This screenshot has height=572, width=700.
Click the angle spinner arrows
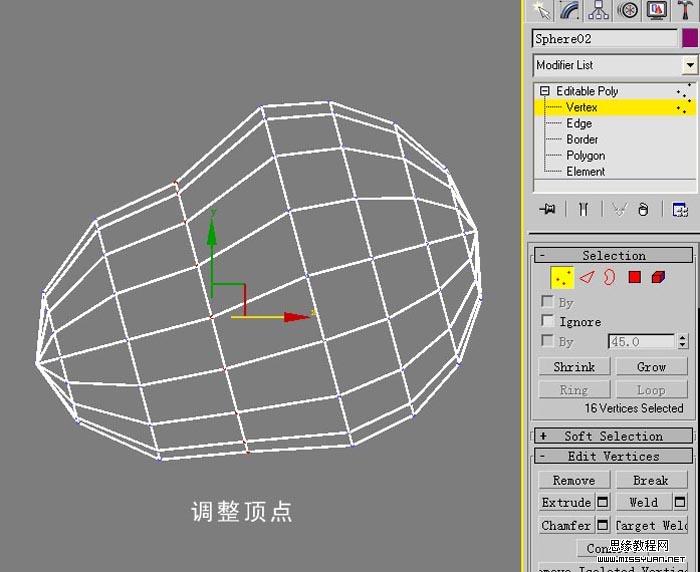point(682,342)
